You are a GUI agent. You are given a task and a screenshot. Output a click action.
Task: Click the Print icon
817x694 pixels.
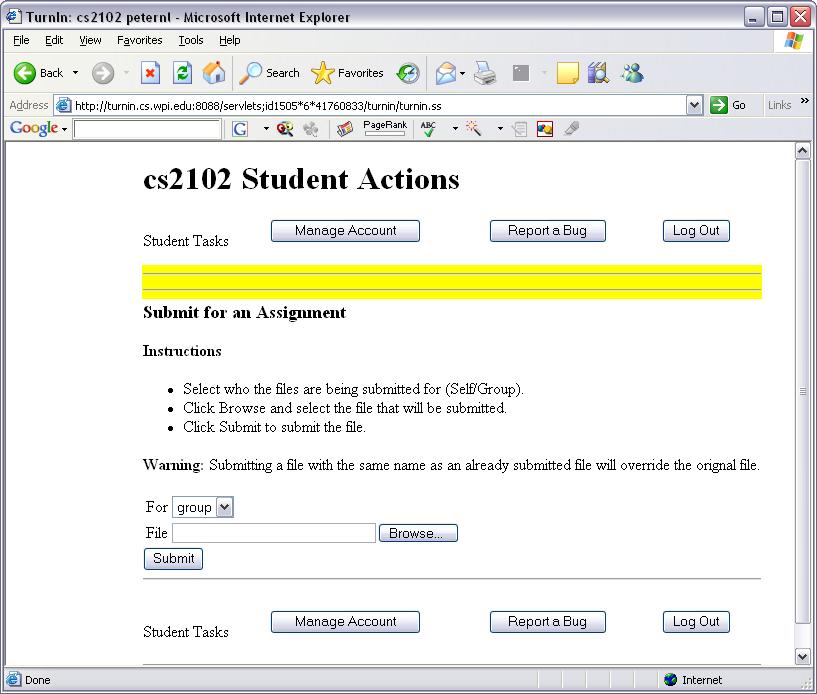485,73
